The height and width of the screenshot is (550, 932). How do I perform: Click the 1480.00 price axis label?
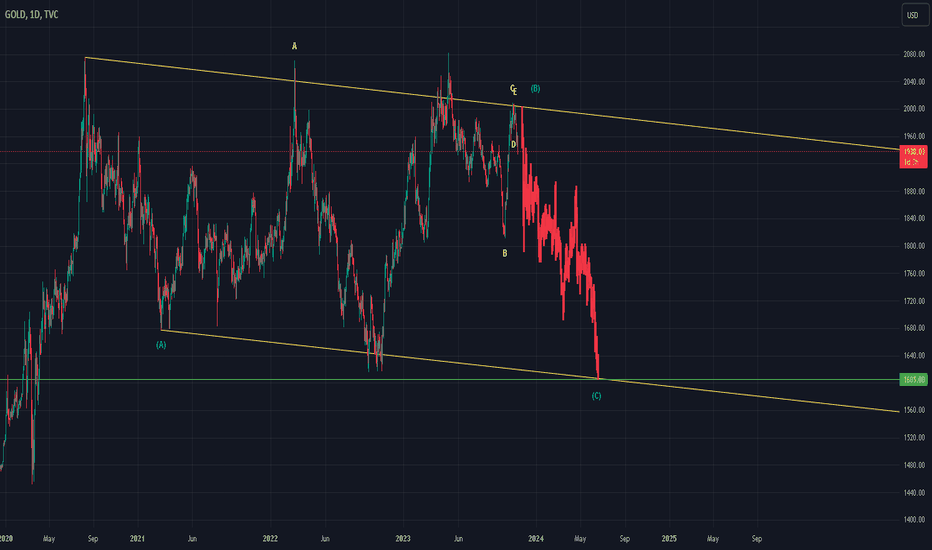(914, 465)
